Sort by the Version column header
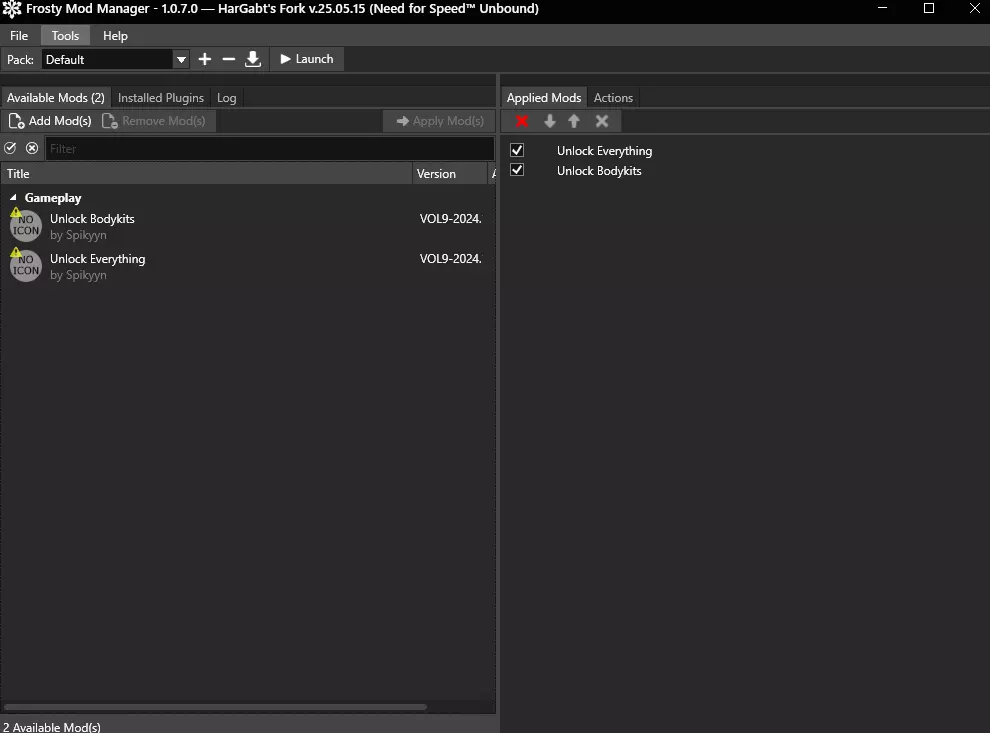The width and height of the screenshot is (990, 733). (451, 174)
